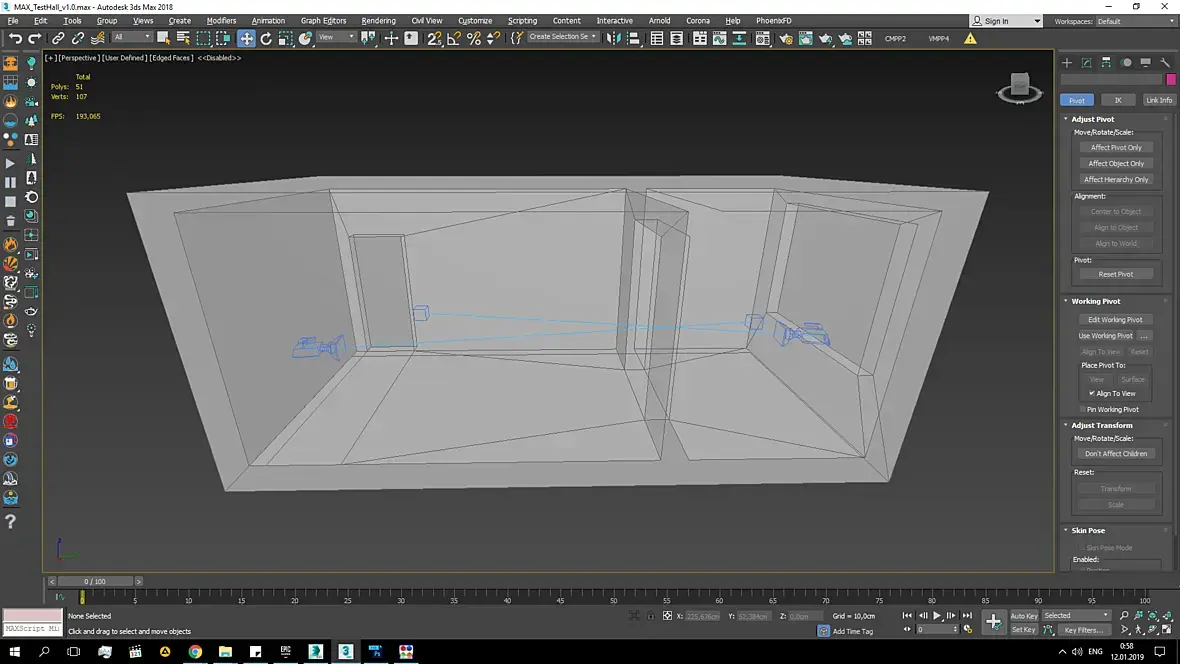
Task: Open the Workspaces Default dropdown
Action: pos(1135,21)
